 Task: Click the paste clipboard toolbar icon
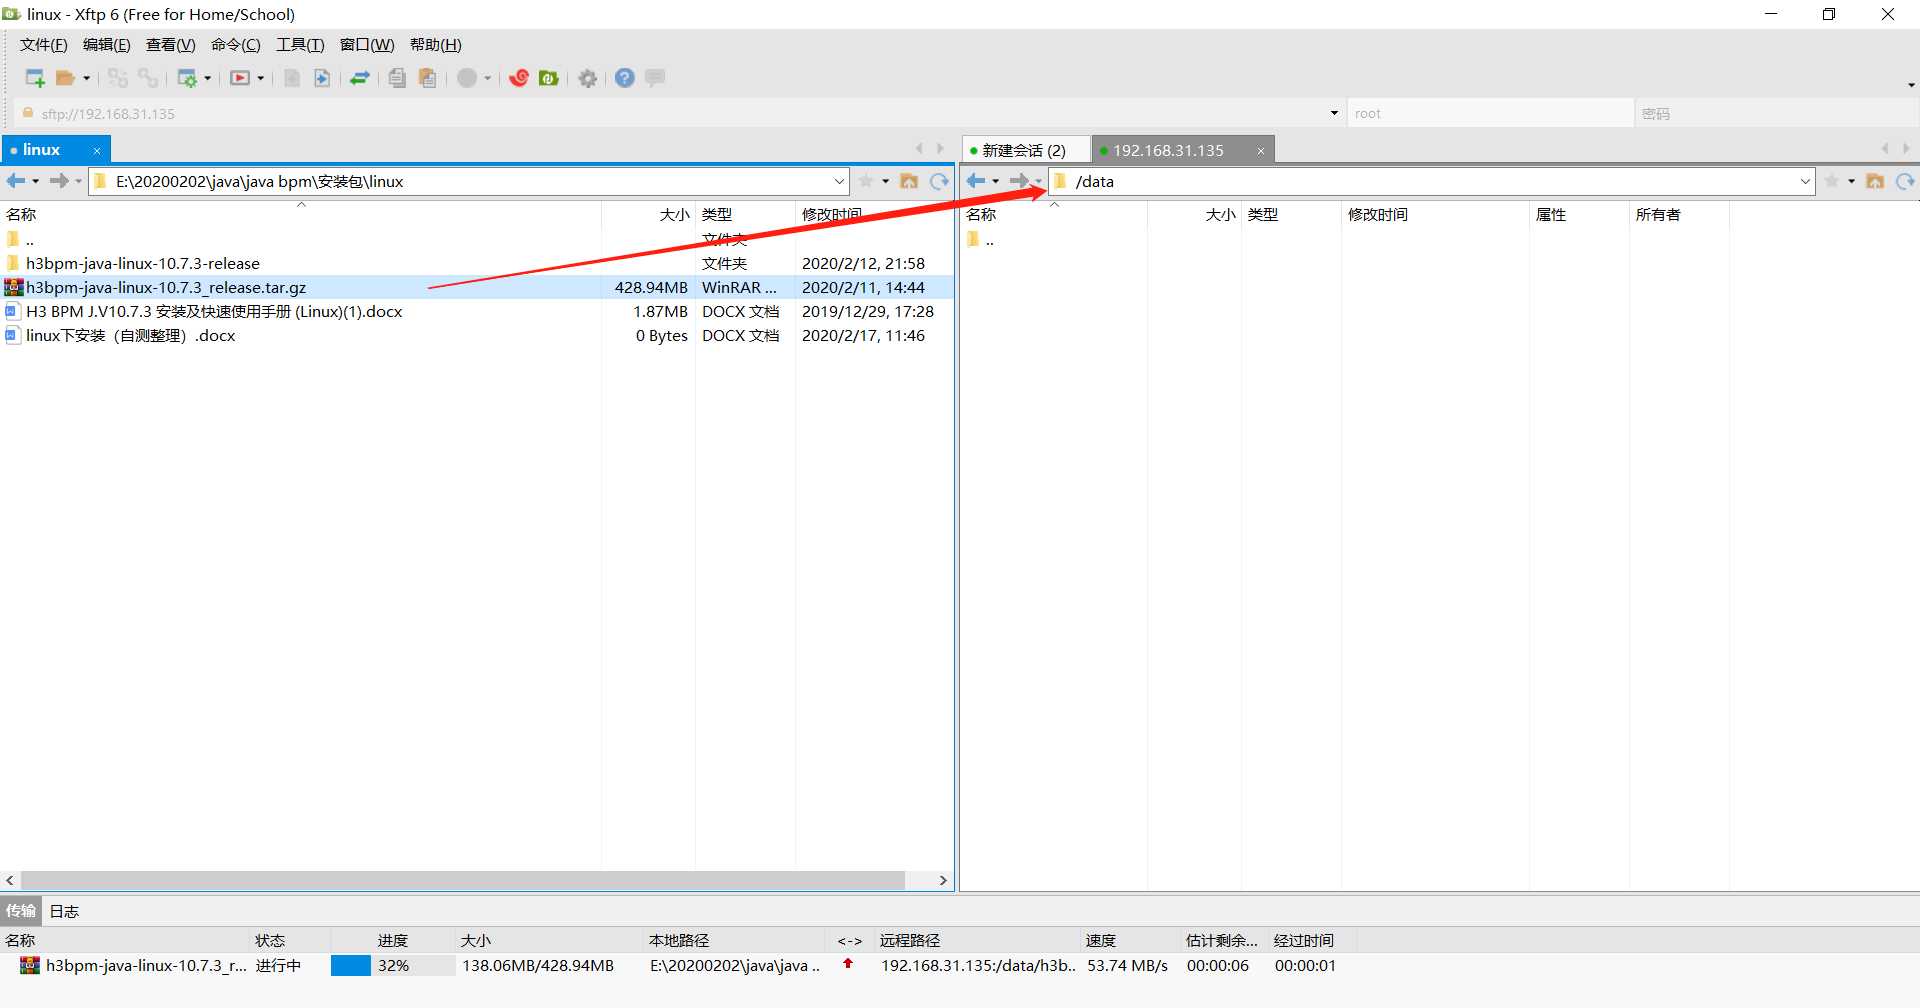tap(427, 78)
